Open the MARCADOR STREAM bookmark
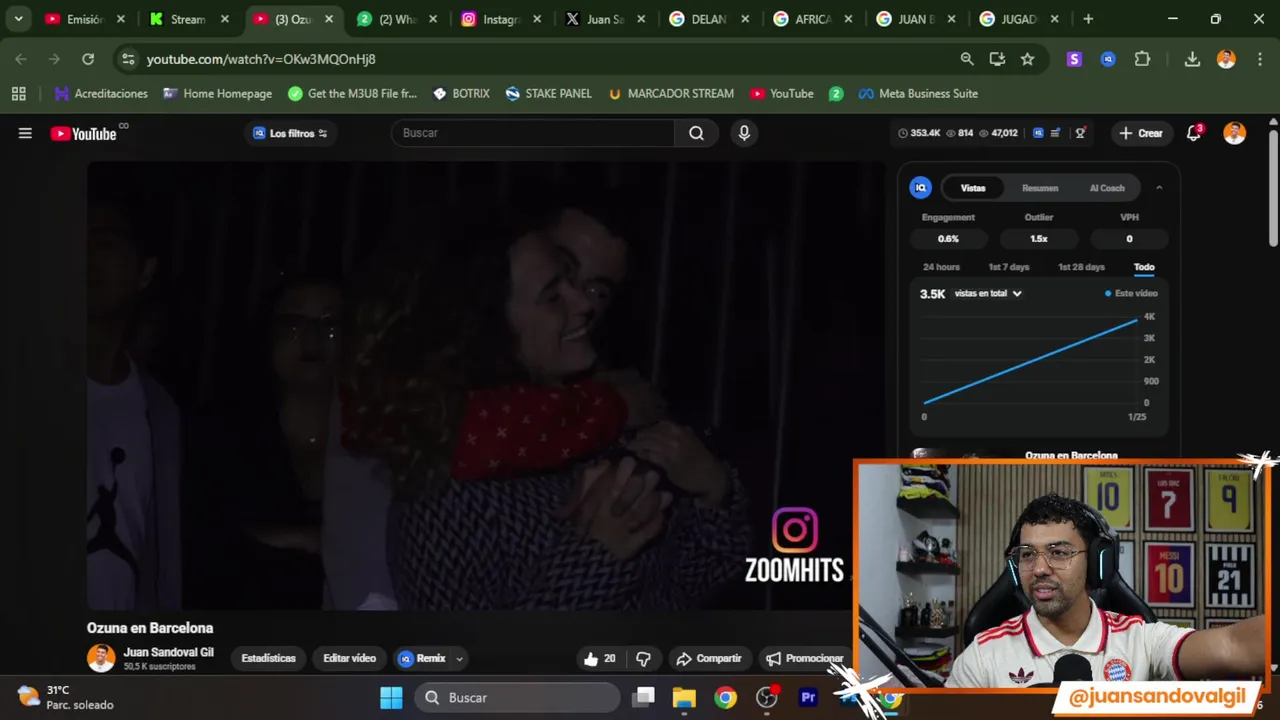The width and height of the screenshot is (1280, 720). click(x=669, y=93)
